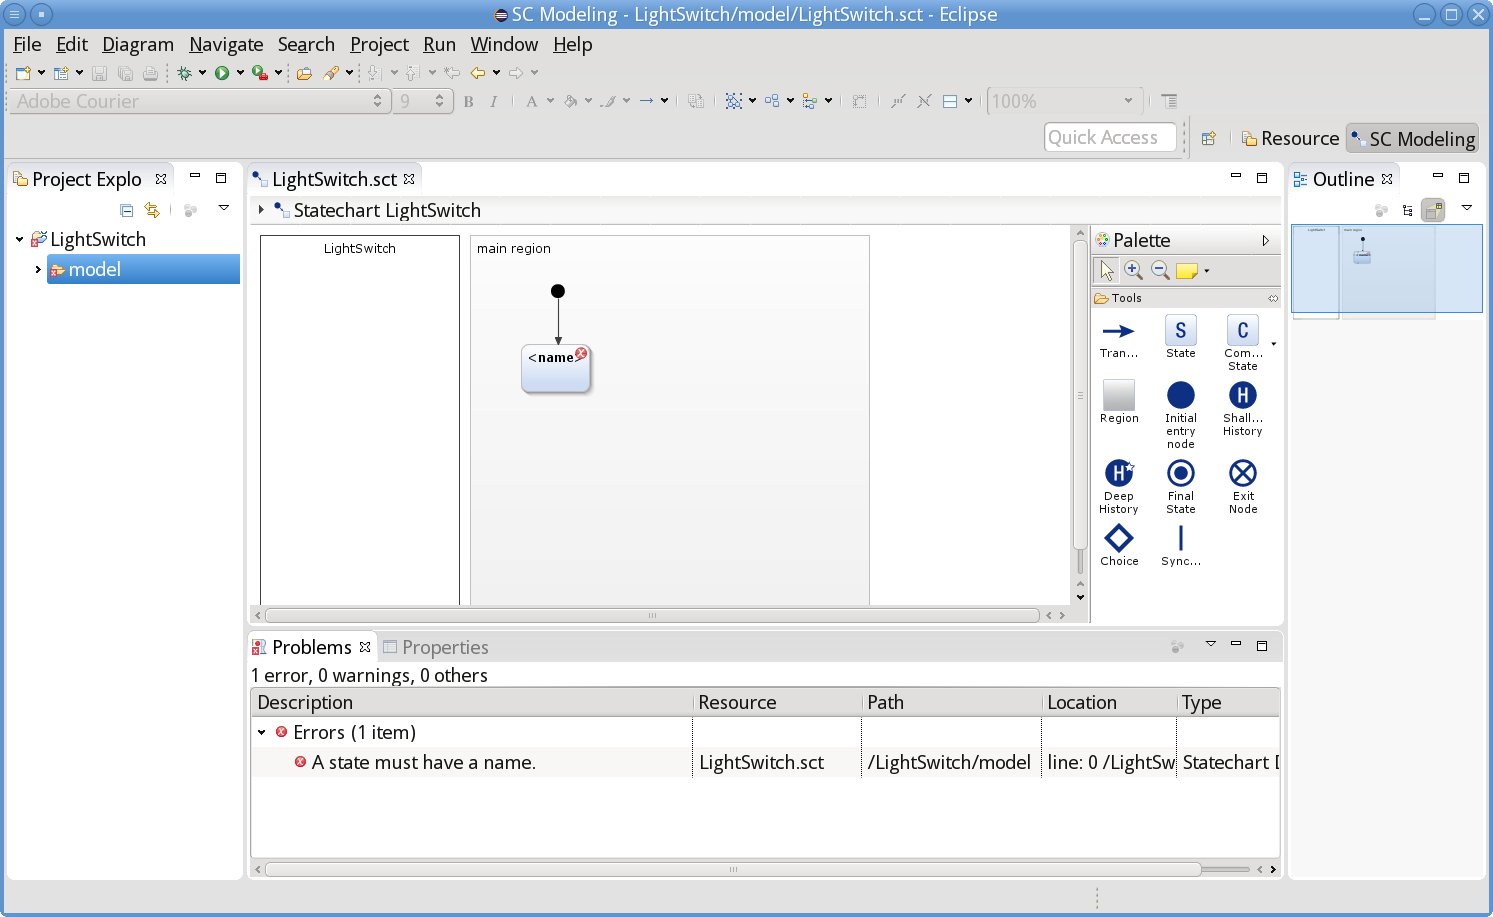Click the Select All diagram toolbar icon
1493x917 pixels.
pyautogui.click(x=734, y=101)
